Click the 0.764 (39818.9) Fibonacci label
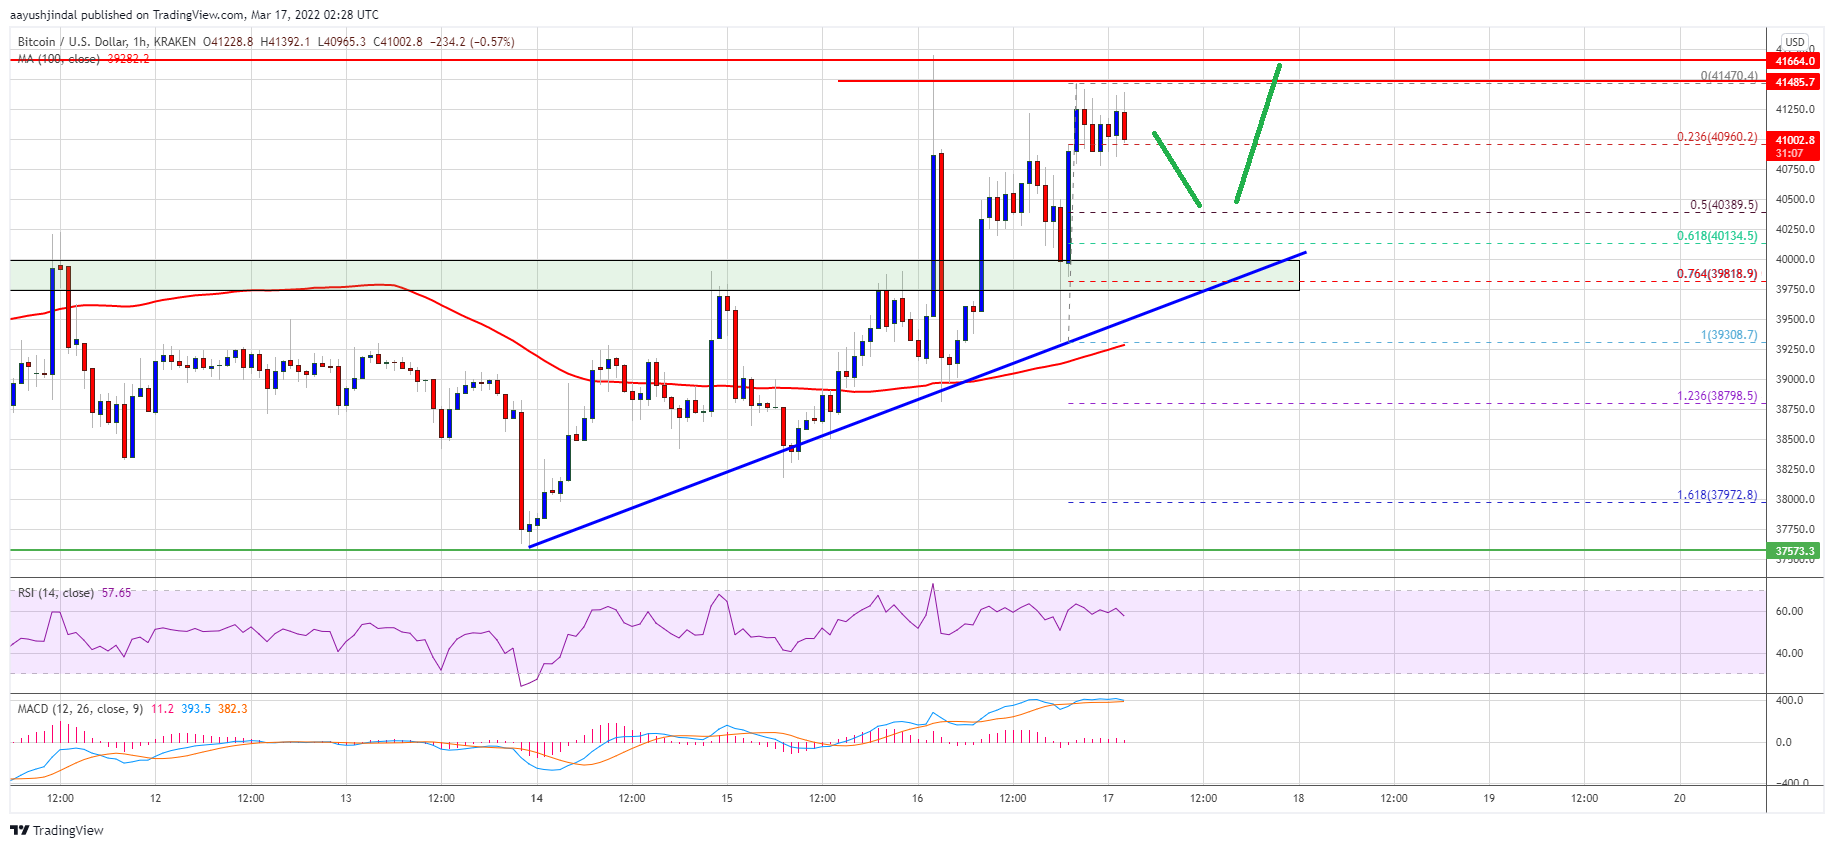Image resolution: width=1834 pixels, height=848 pixels. (1716, 274)
